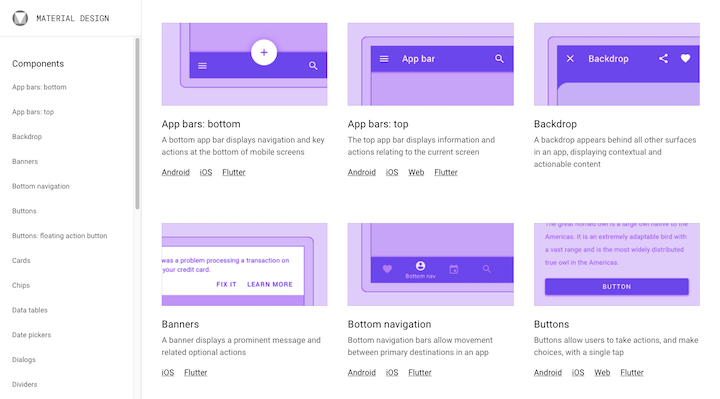720x399 pixels.
Task: Click search icon in top App bar image
Action: click(x=499, y=59)
